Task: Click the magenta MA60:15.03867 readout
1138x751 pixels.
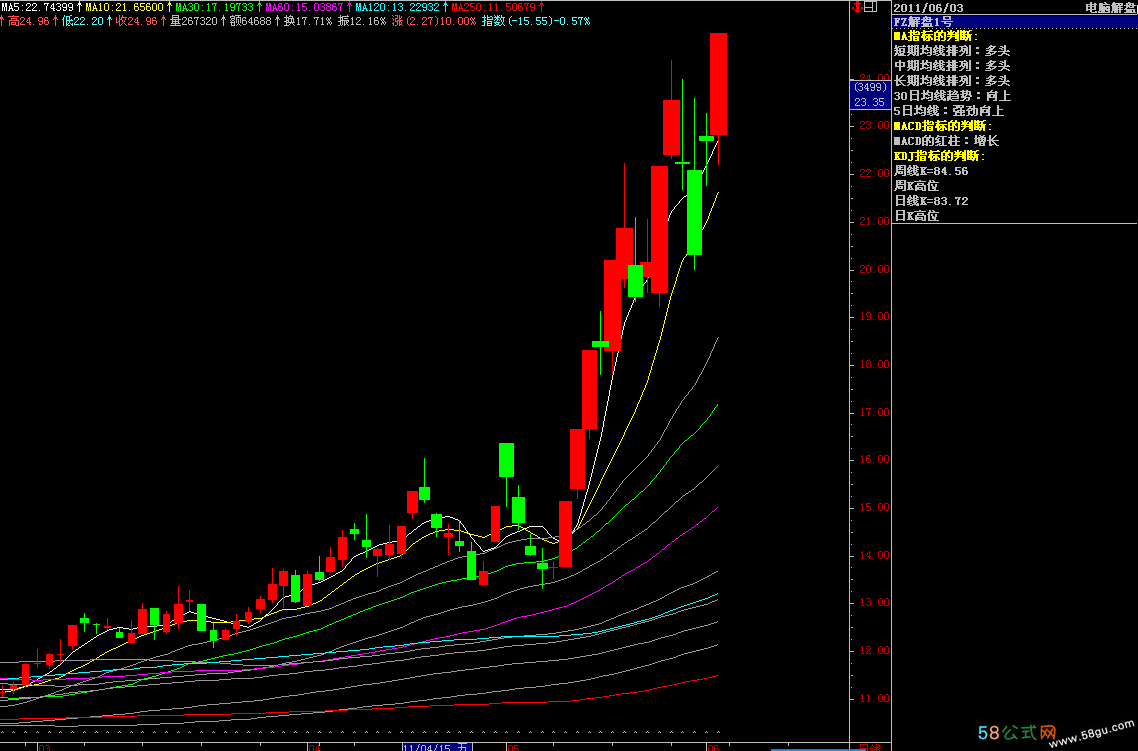Action: (x=304, y=7)
